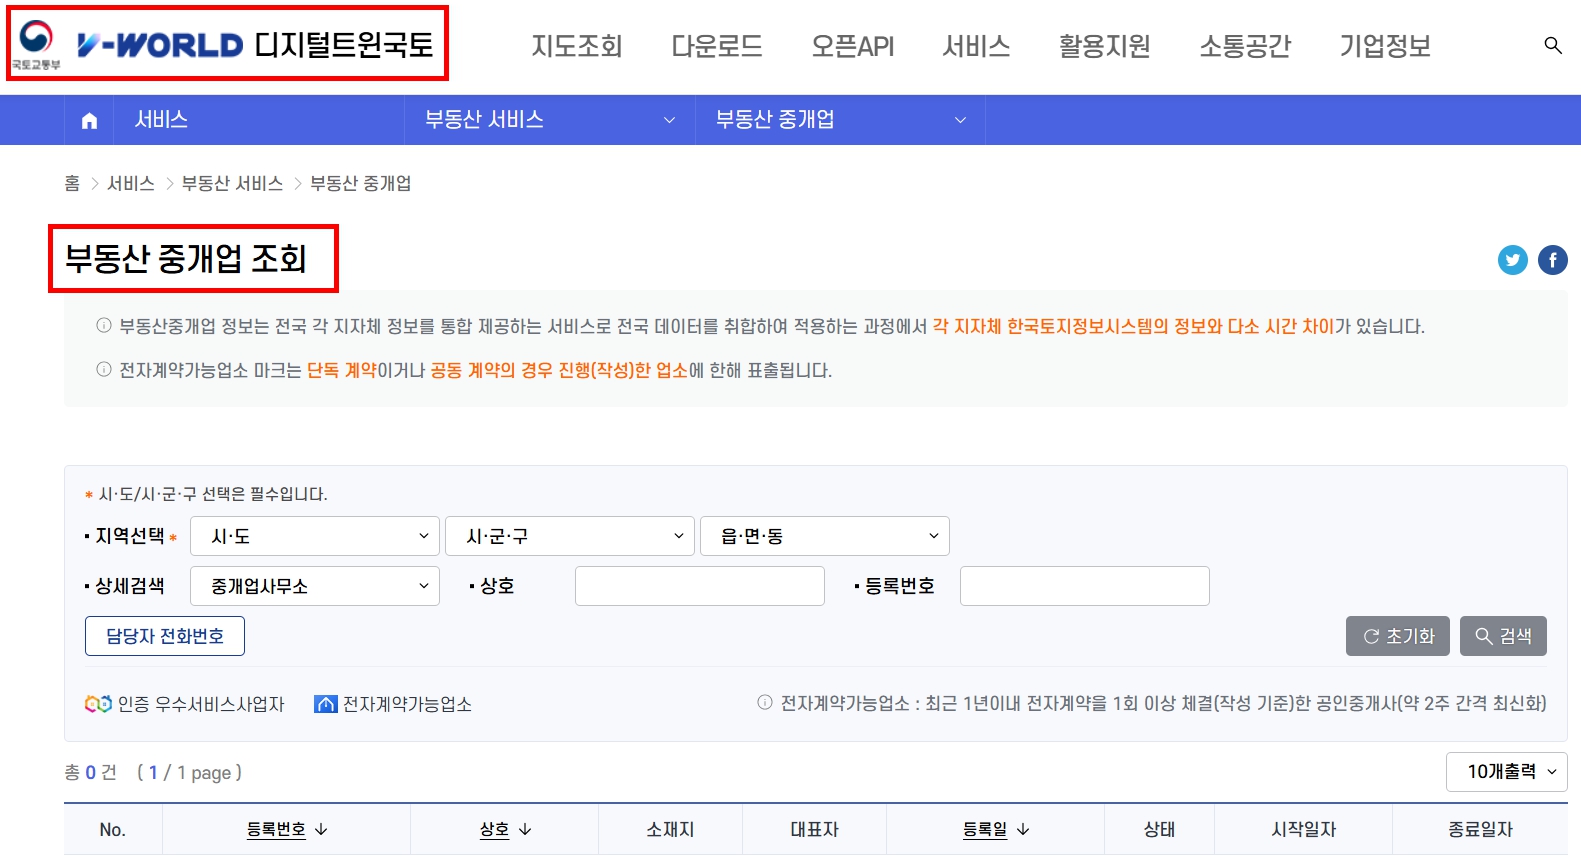Image resolution: width=1581 pixels, height=856 pixels.
Task: Click the 서비스 breadcrumb link
Action: (x=131, y=183)
